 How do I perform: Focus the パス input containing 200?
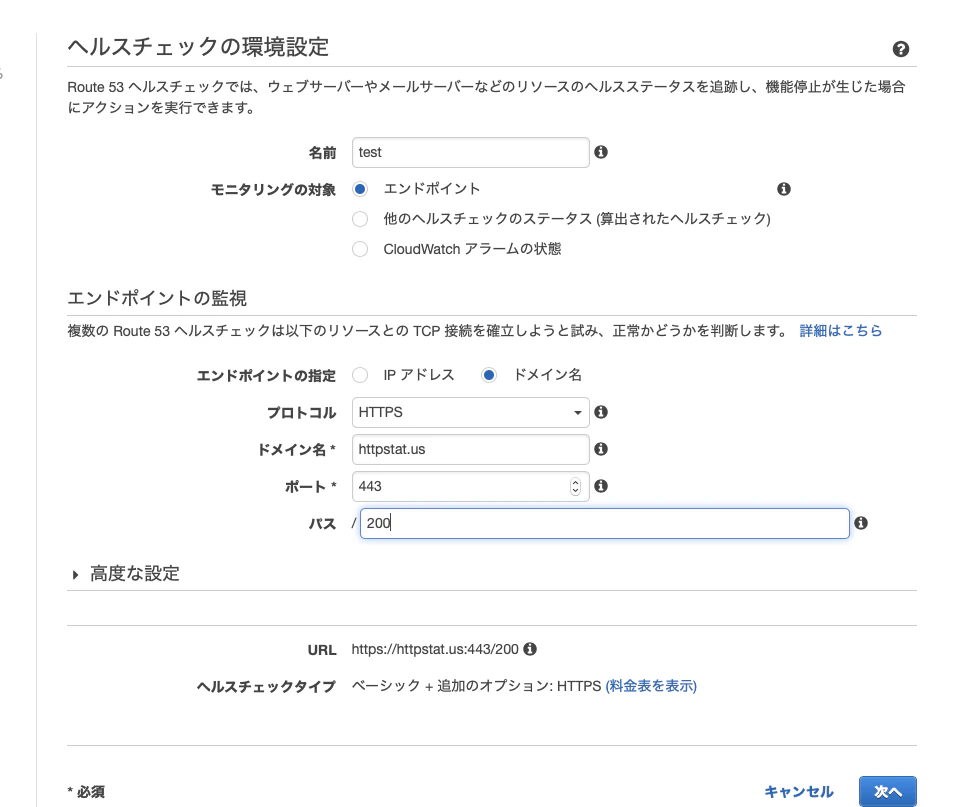tap(604, 523)
